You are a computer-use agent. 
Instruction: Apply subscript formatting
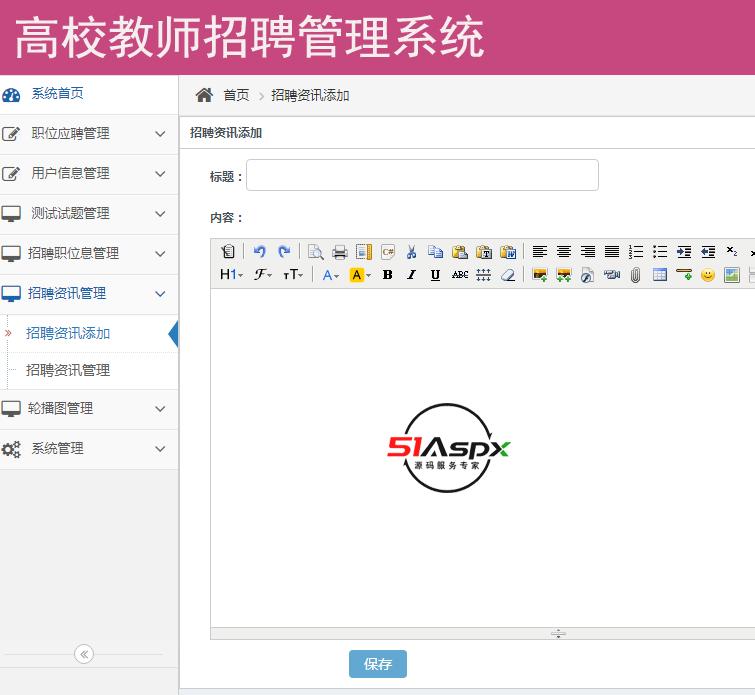[732, 251]
